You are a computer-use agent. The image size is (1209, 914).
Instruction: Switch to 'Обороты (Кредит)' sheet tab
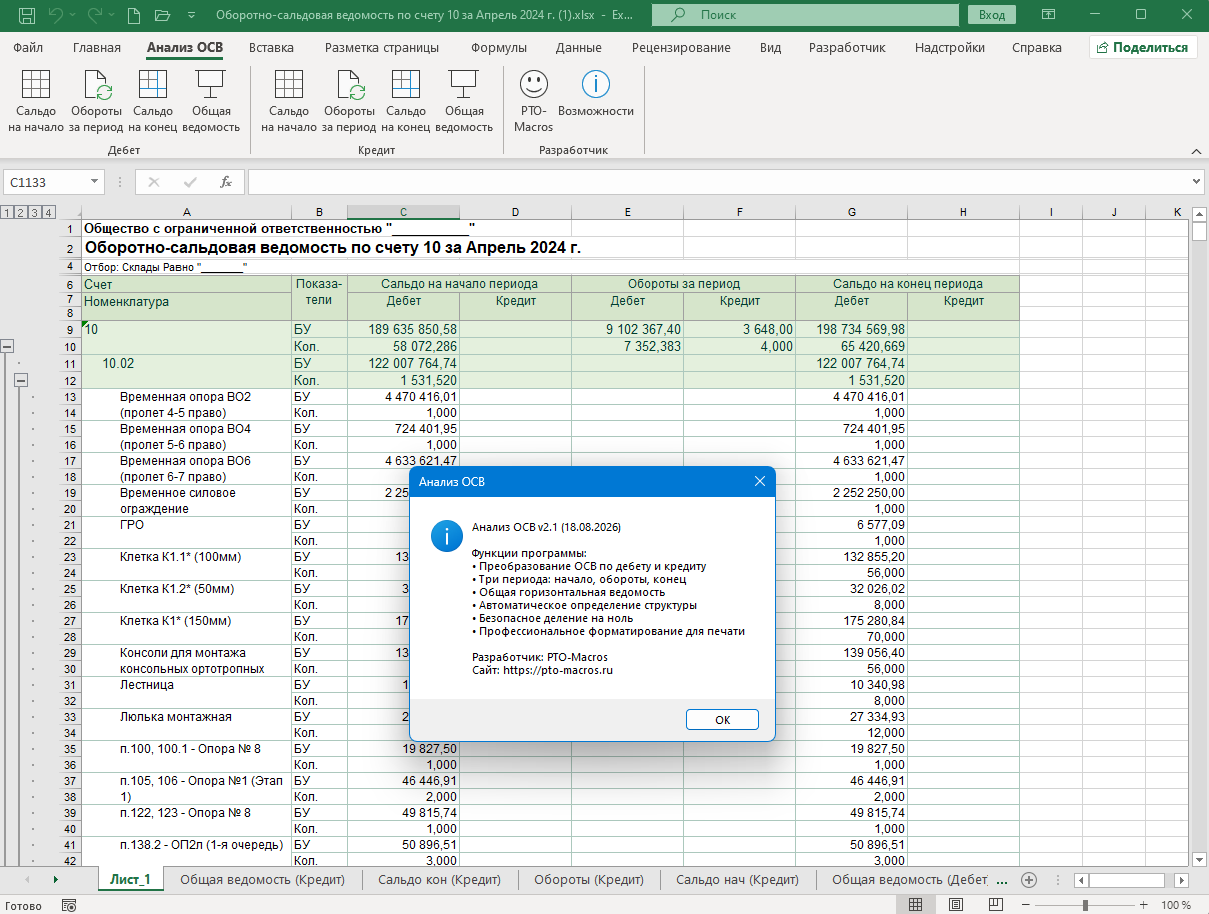(x=589, y=880)
